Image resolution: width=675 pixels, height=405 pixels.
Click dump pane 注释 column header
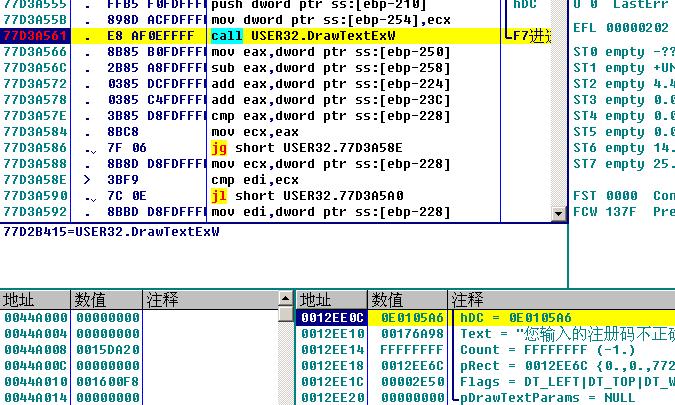pos(211,299)
